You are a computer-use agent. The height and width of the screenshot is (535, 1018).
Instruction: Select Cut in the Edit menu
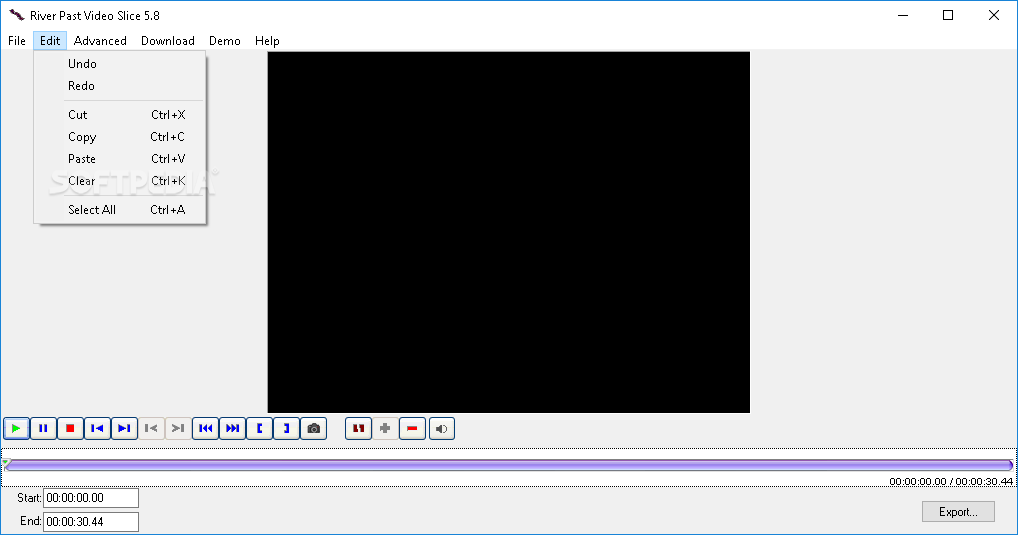pos(120,115)
